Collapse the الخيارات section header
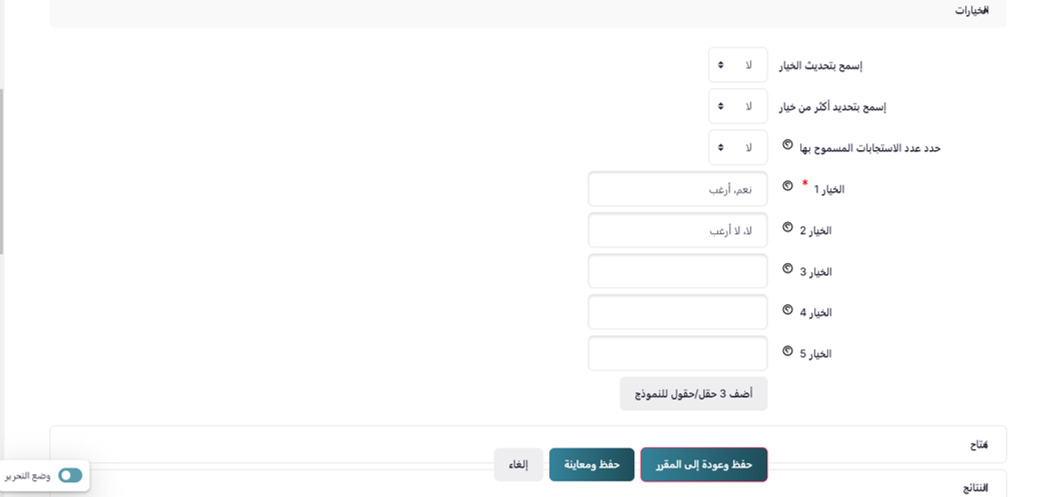The height and width of the screenshot is (497, 1044). point(972,10)
